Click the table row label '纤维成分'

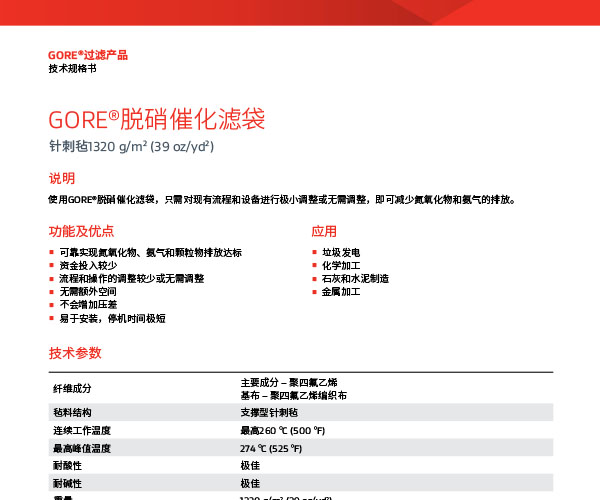click(72, 389)
